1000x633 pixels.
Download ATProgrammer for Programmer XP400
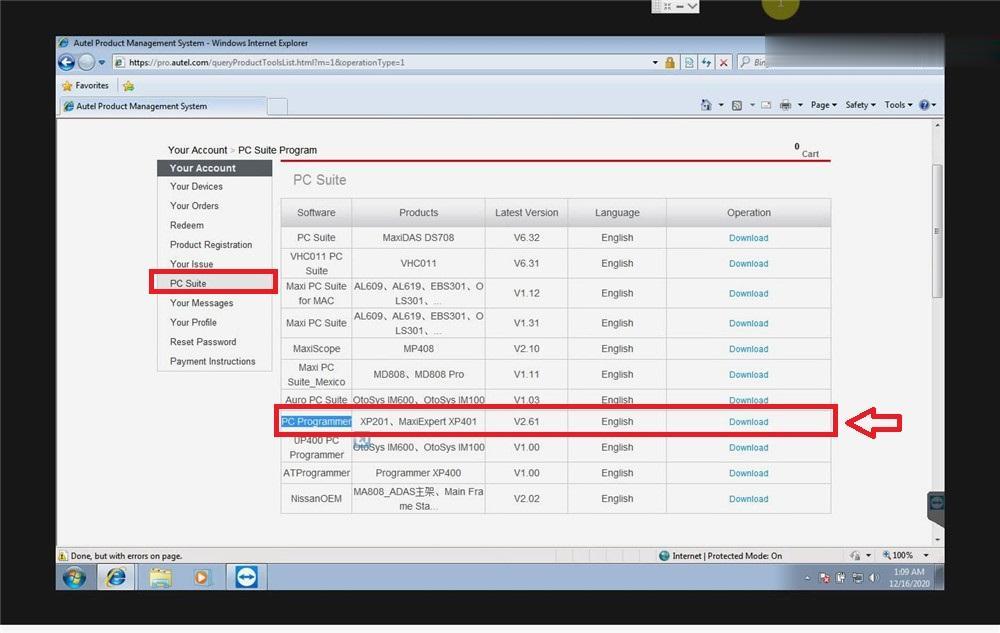coord(749,473)
